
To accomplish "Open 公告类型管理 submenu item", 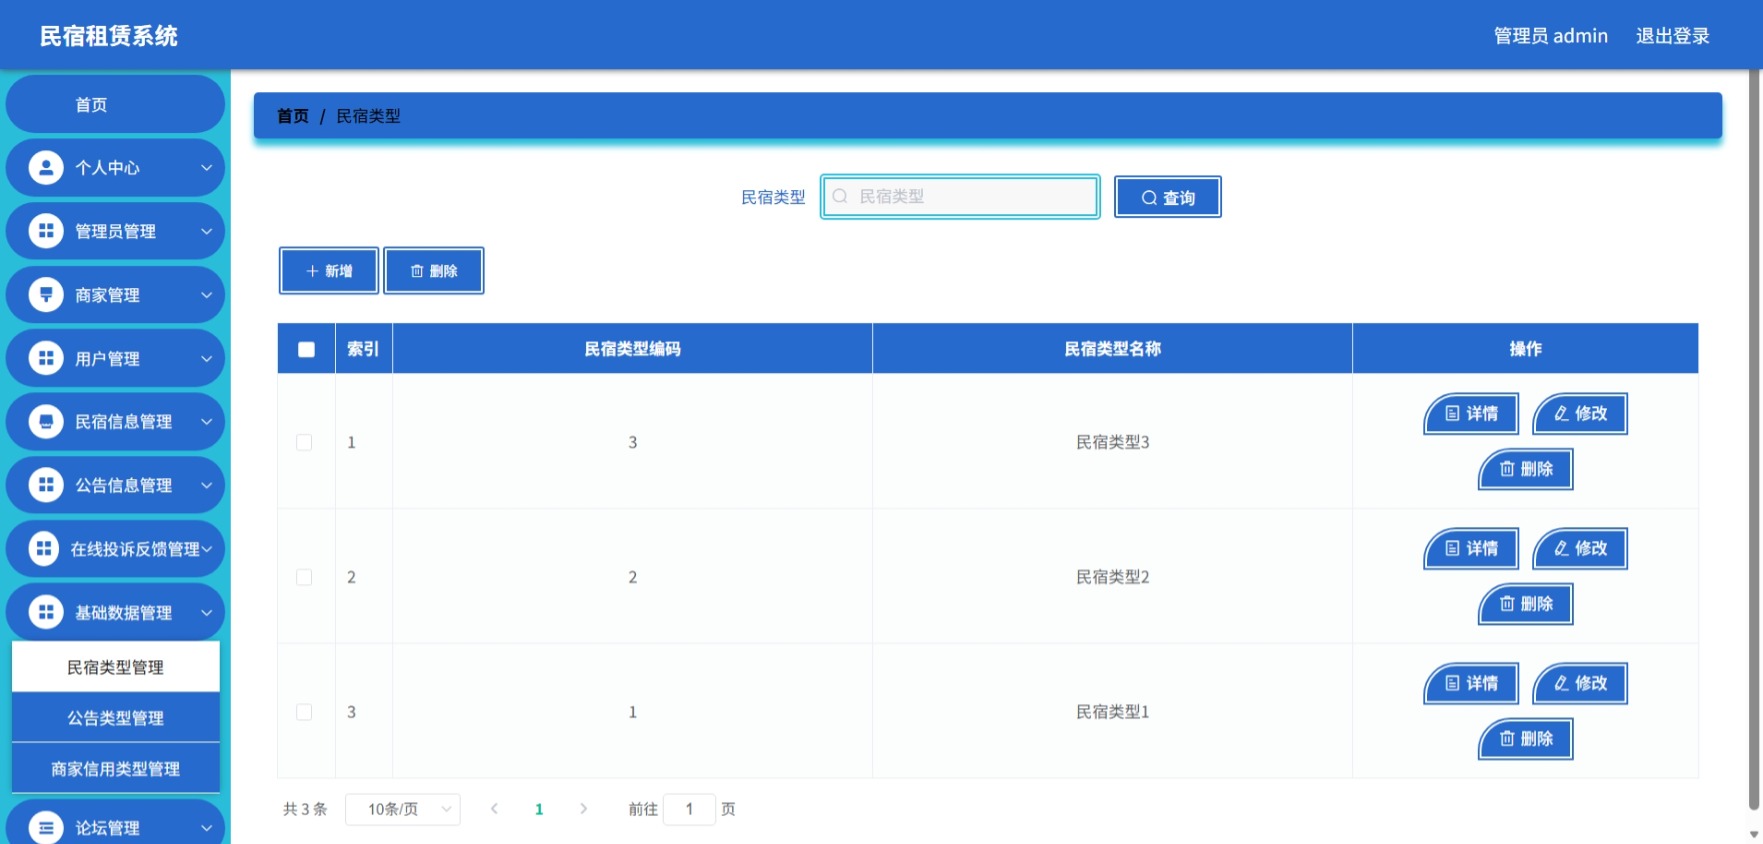I will [x=115, y=718].
